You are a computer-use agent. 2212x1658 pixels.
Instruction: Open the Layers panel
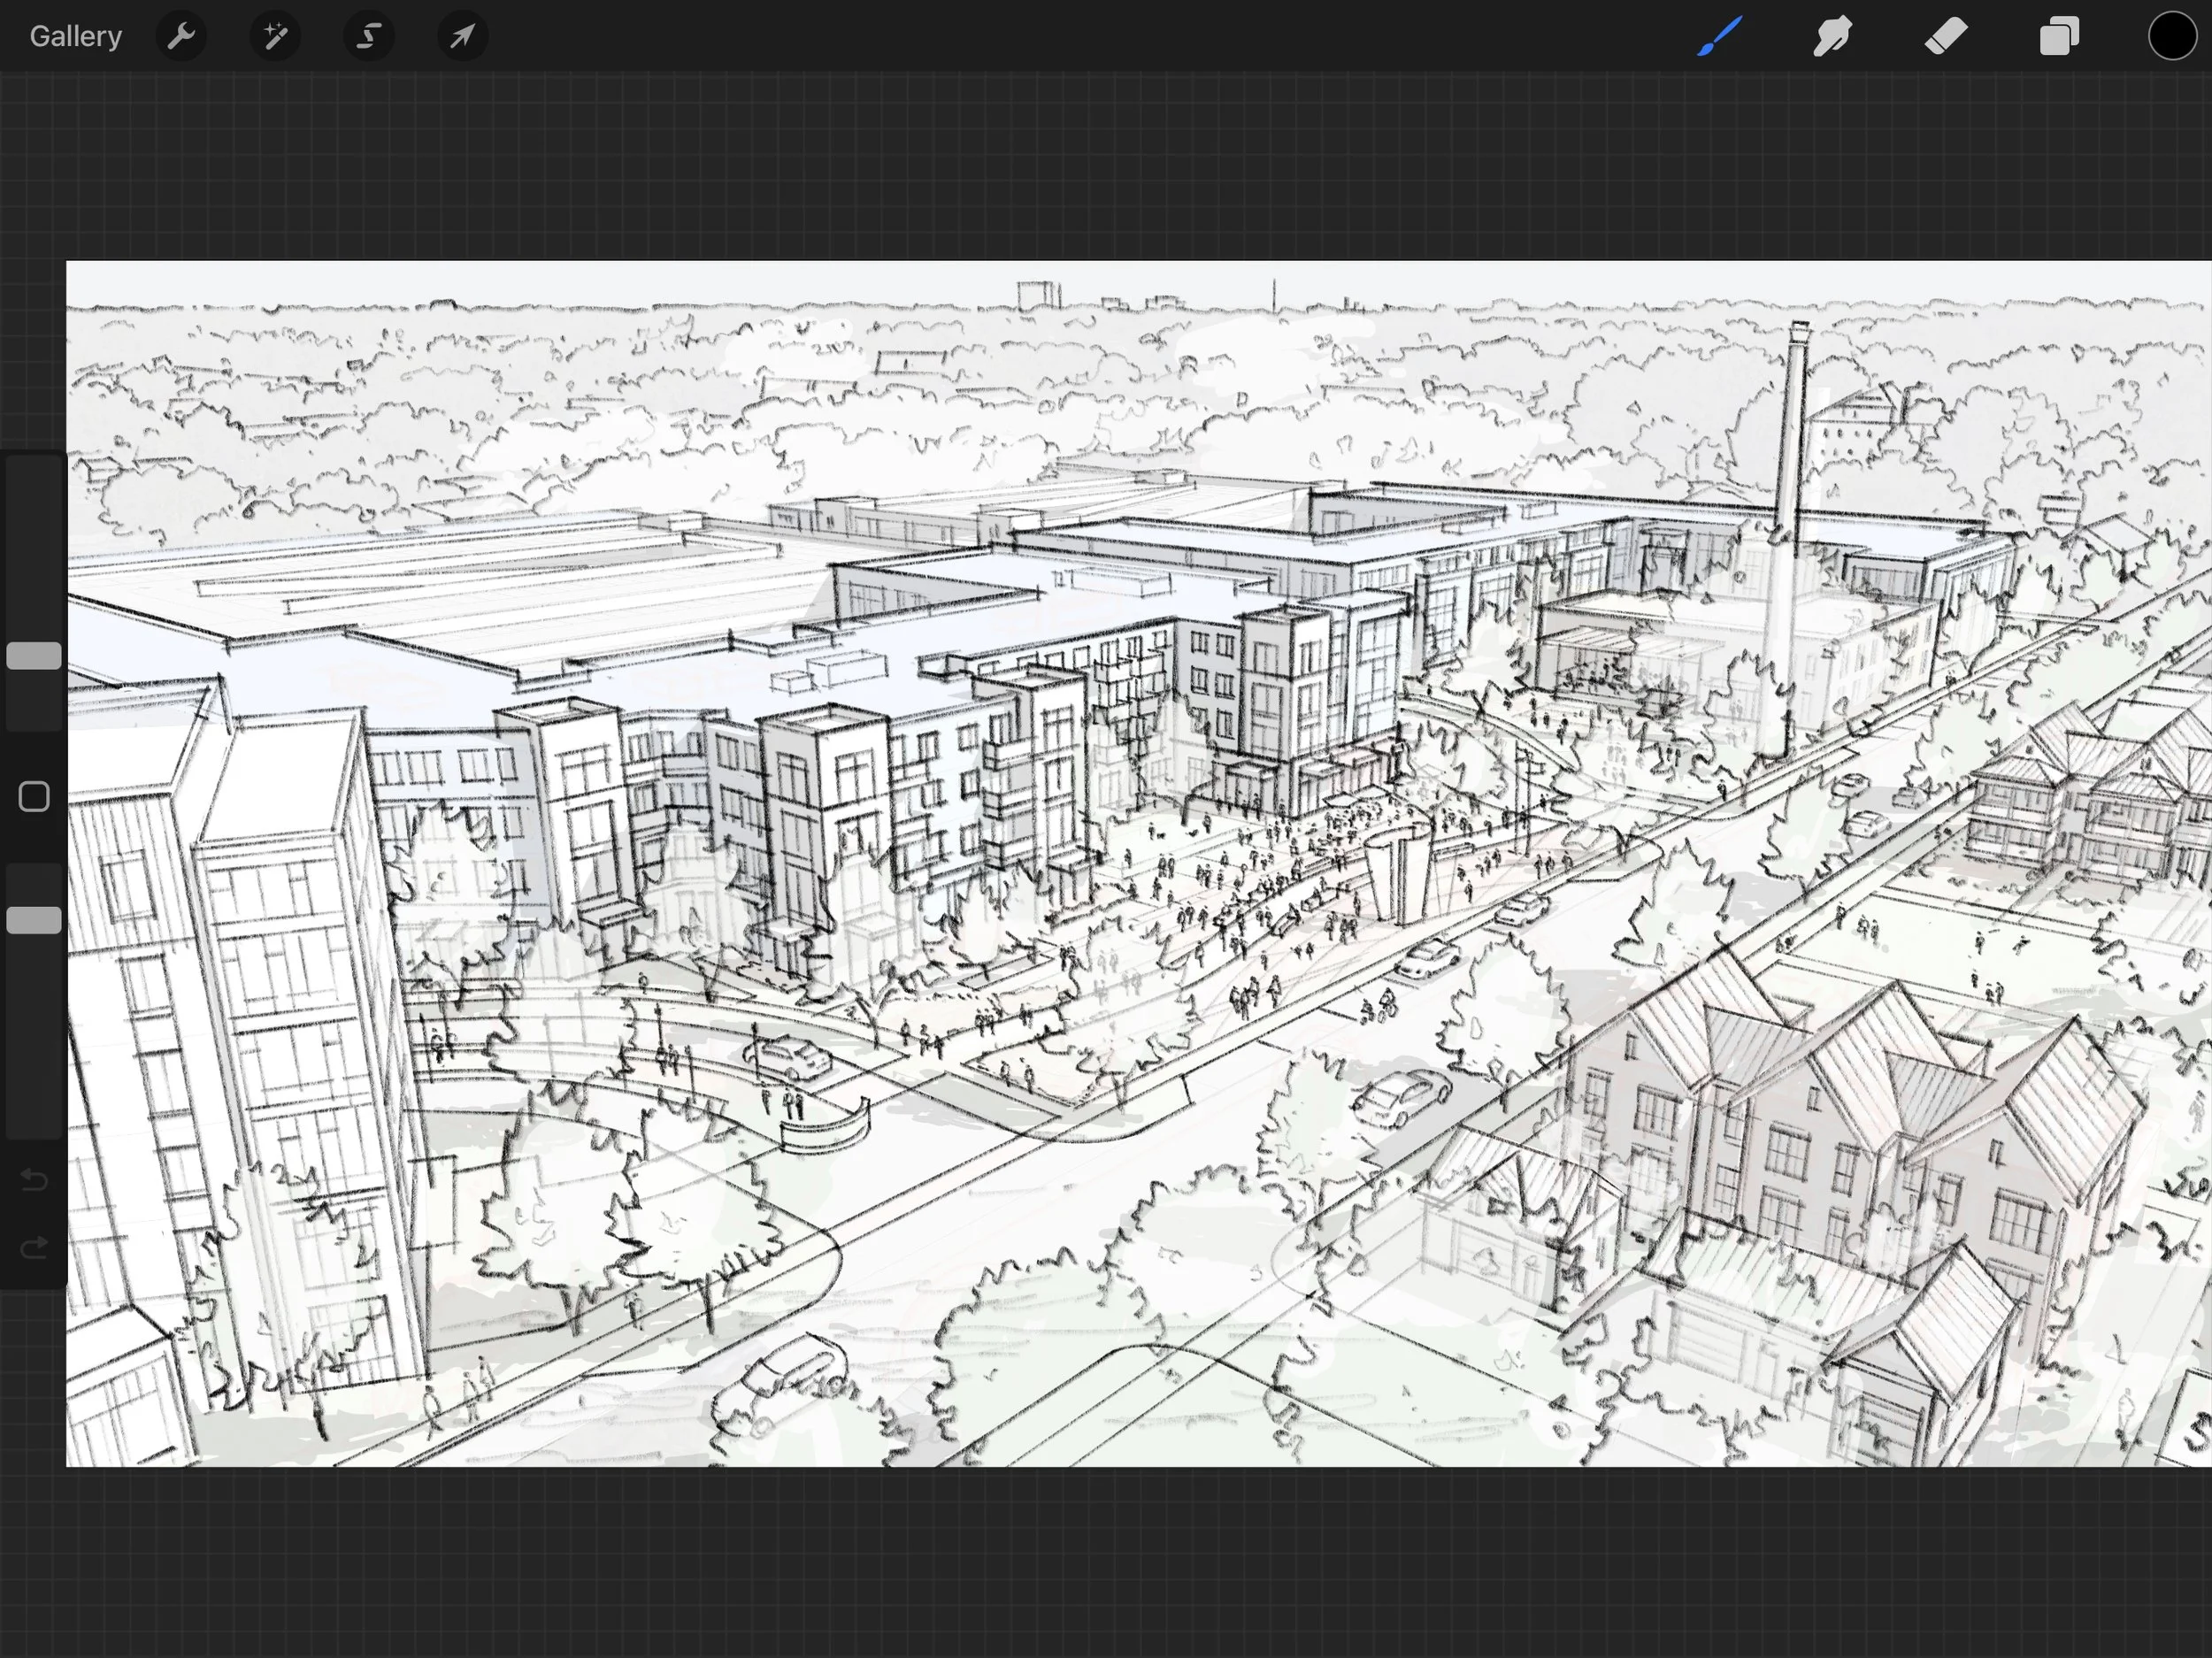pos(2059,37)
